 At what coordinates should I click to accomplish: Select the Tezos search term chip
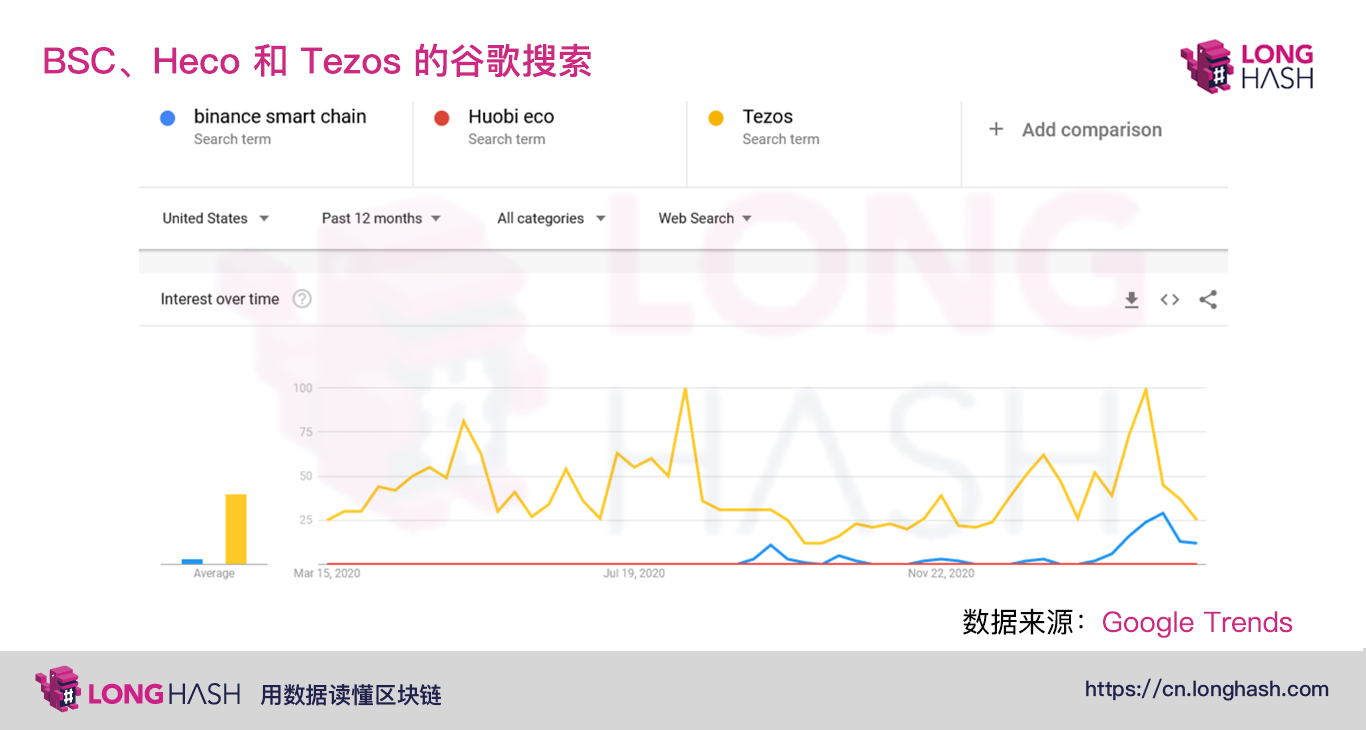(x=781, y=126)
